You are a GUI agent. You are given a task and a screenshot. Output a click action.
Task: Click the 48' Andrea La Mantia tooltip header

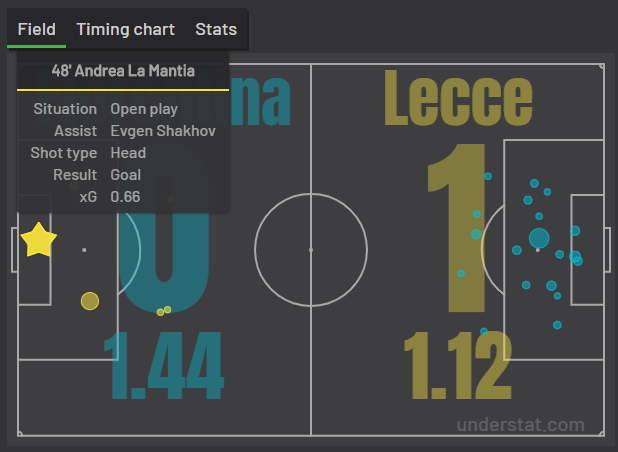(123, 71)
